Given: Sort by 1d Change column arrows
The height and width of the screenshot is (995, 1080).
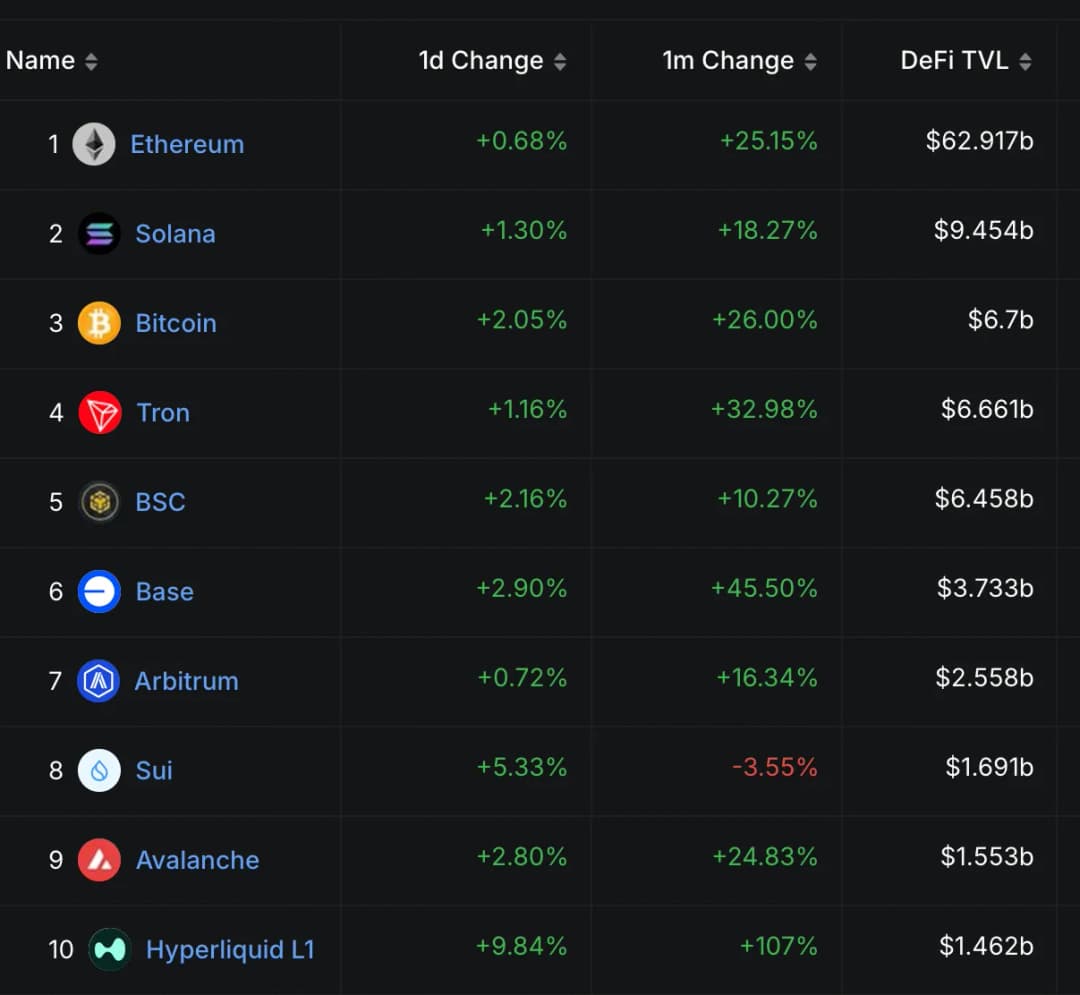Looking at the screenshot, I should pos(560,62).
